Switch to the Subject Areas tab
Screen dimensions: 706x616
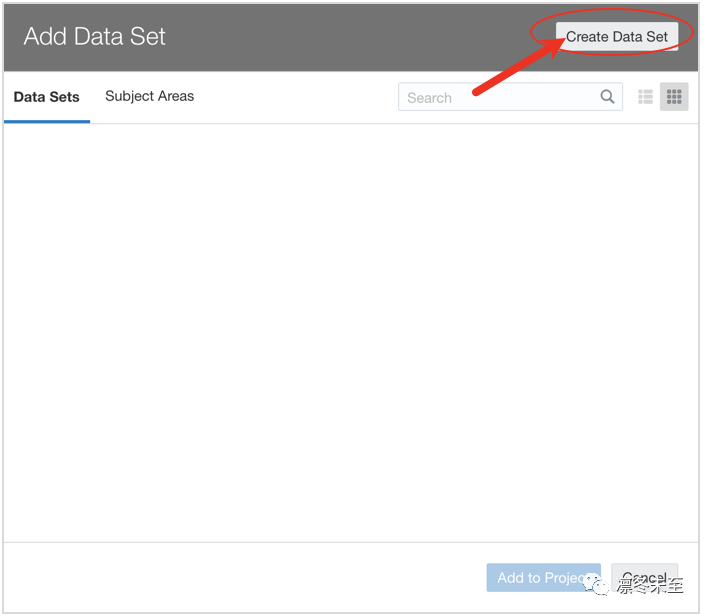pos(149,96)
